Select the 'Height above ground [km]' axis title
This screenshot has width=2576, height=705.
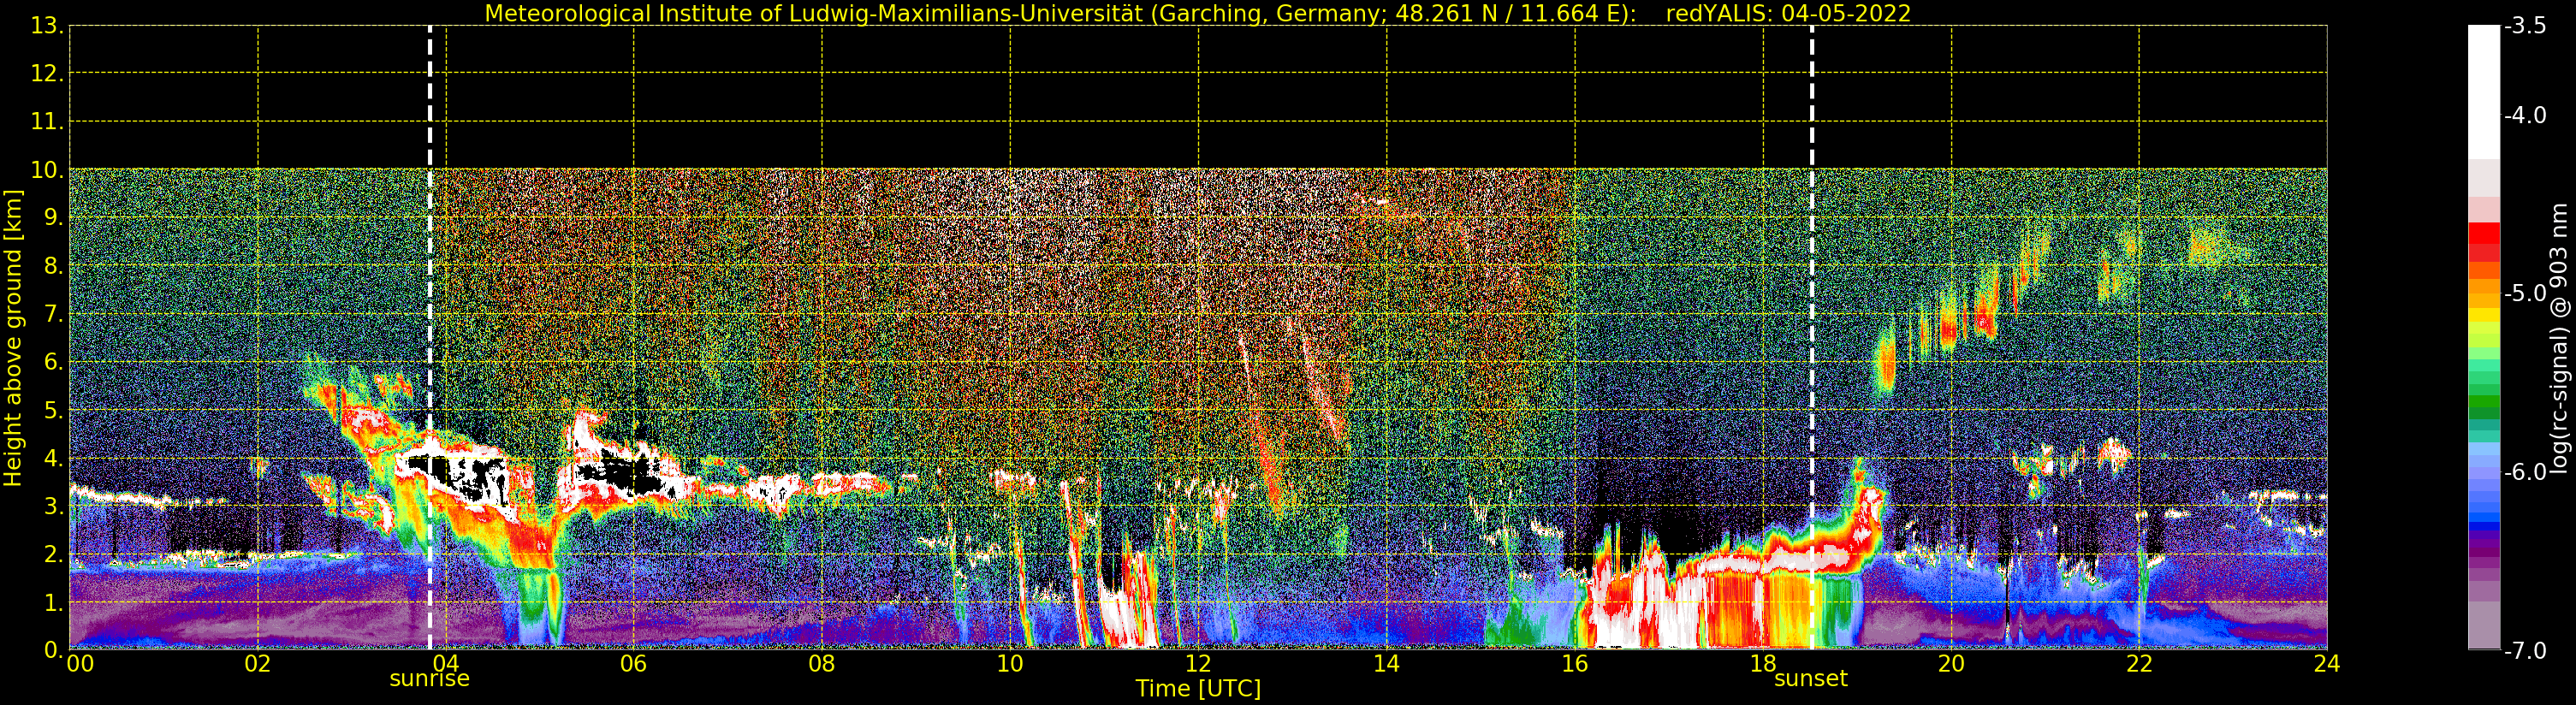point(13,338)
